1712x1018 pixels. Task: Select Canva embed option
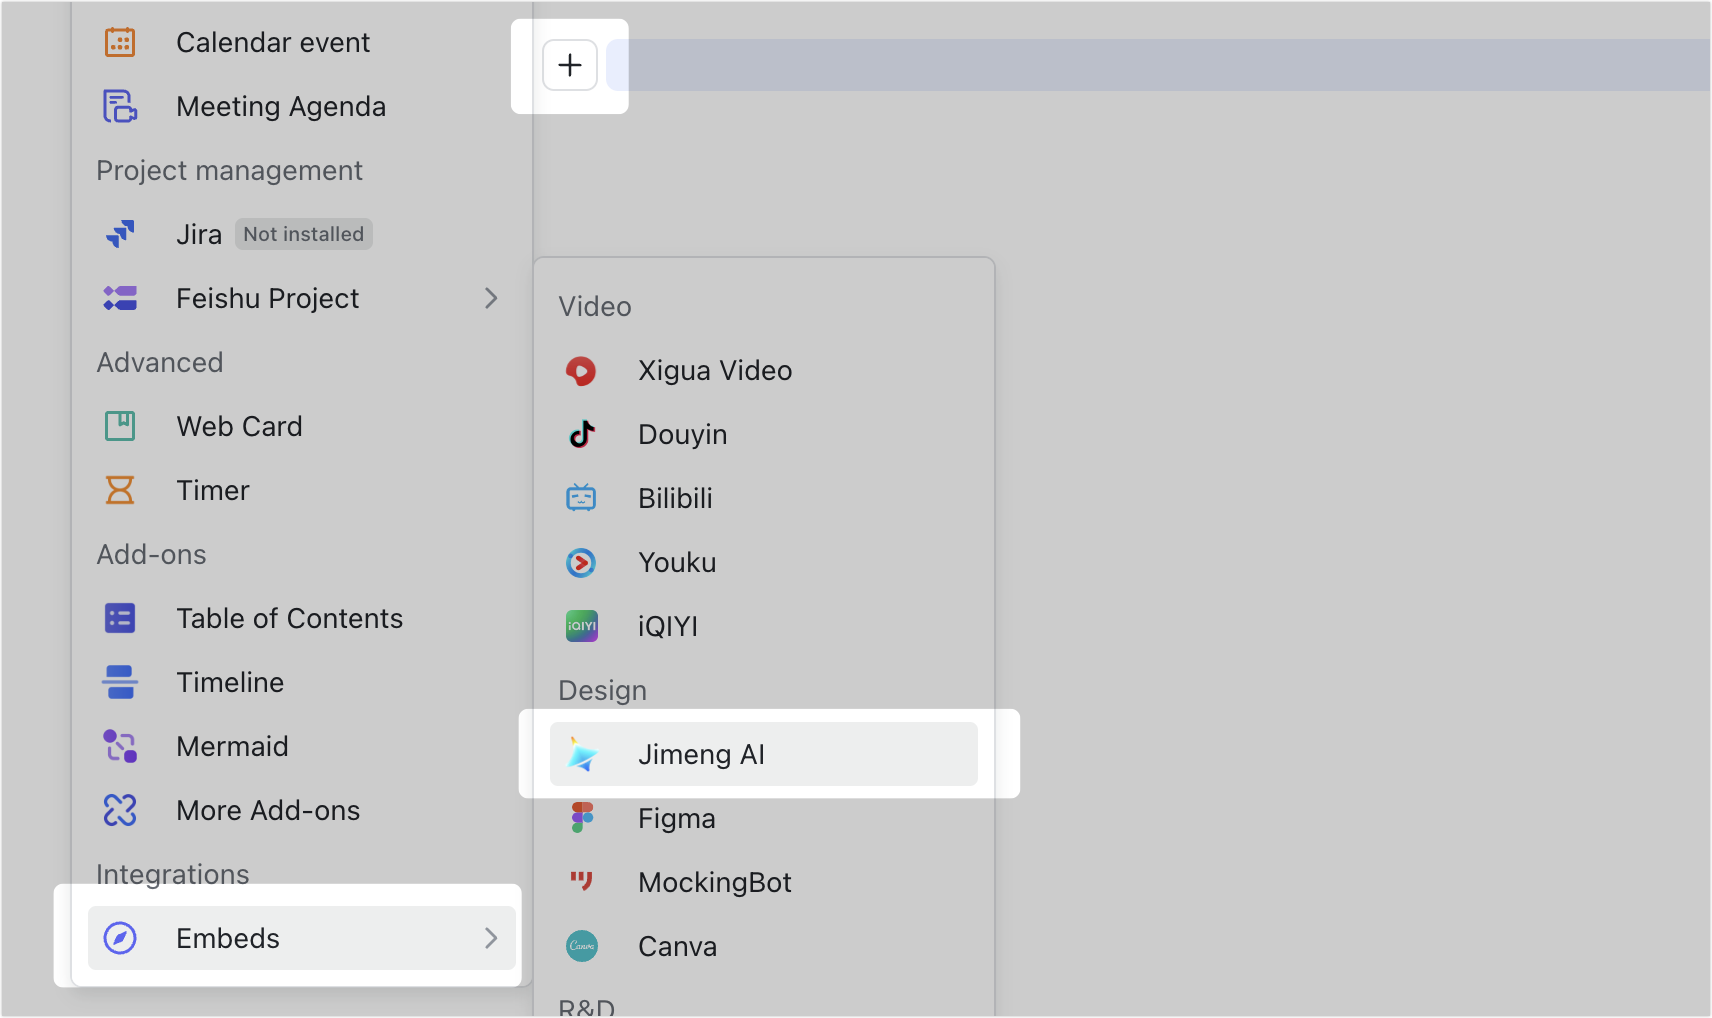coord(764,946)
